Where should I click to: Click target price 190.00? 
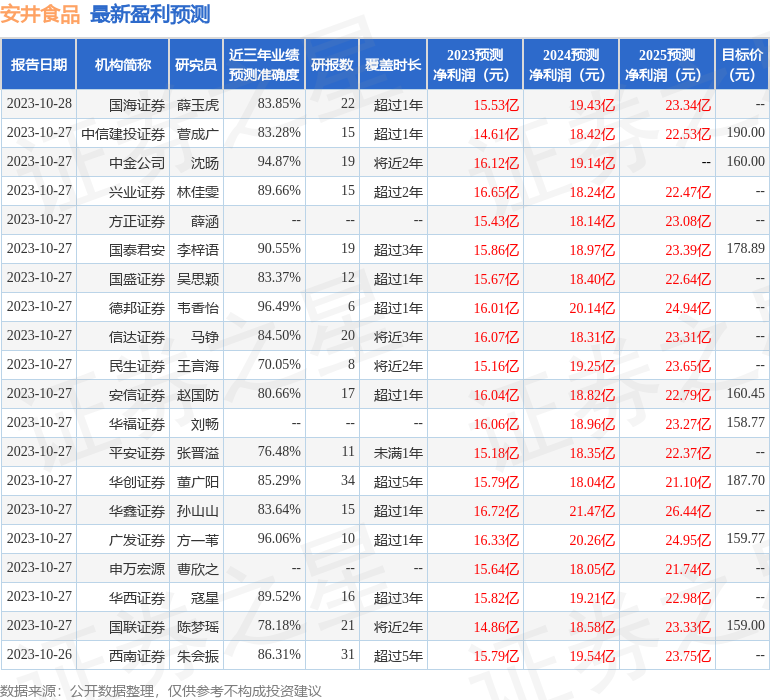tap(745, 133)
